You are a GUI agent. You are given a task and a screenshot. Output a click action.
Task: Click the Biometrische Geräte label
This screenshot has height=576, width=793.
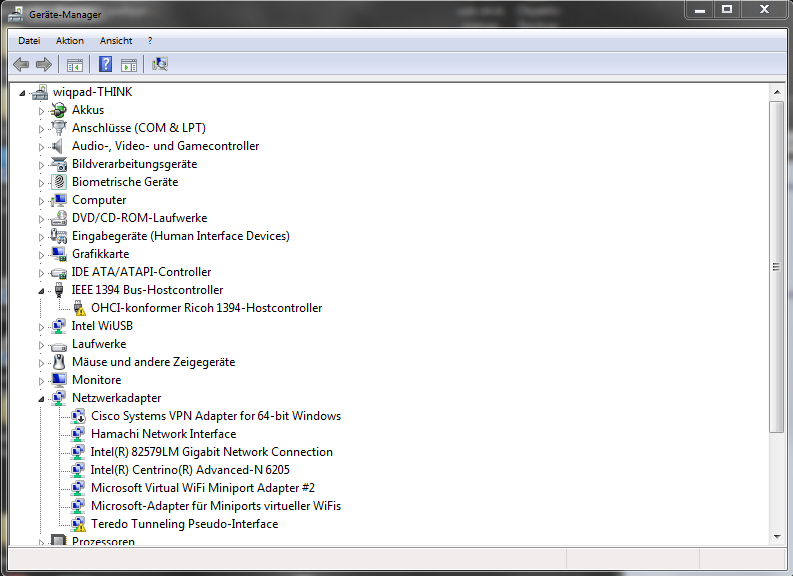125,182
